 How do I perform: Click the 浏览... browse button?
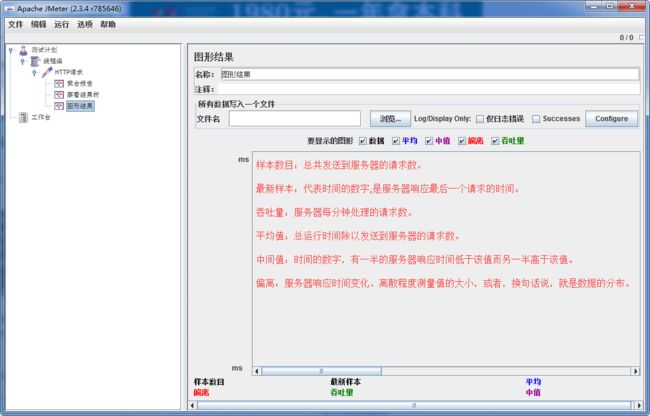tap(390, 119)
